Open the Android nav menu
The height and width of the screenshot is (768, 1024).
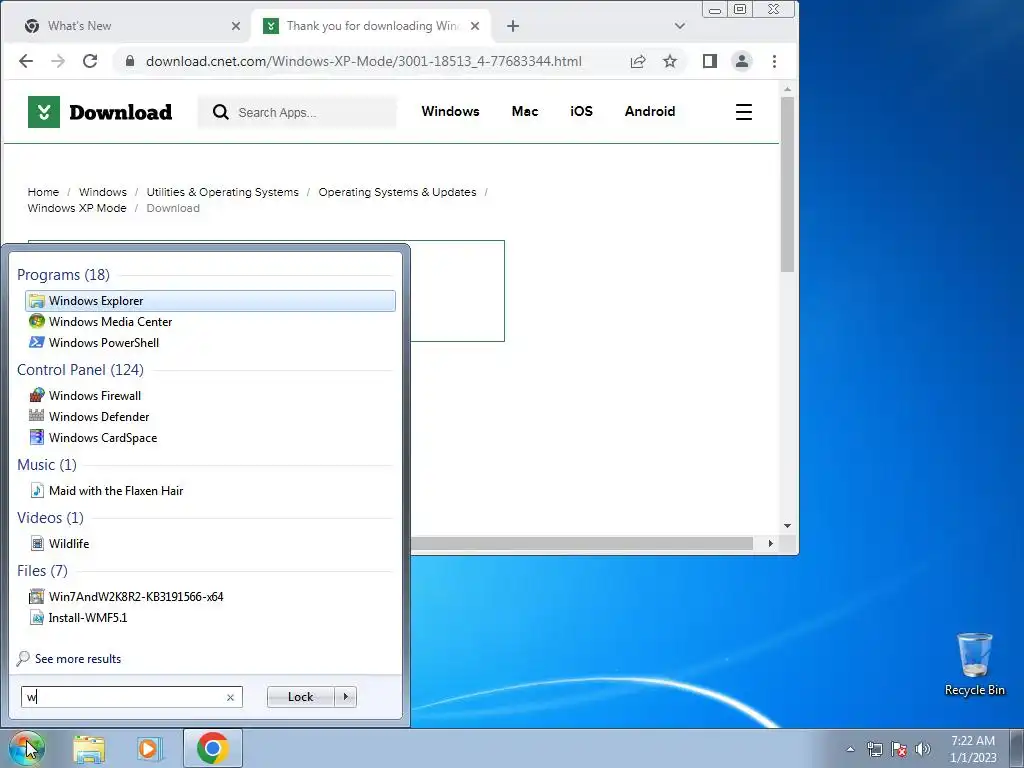[x=650, y=111]
